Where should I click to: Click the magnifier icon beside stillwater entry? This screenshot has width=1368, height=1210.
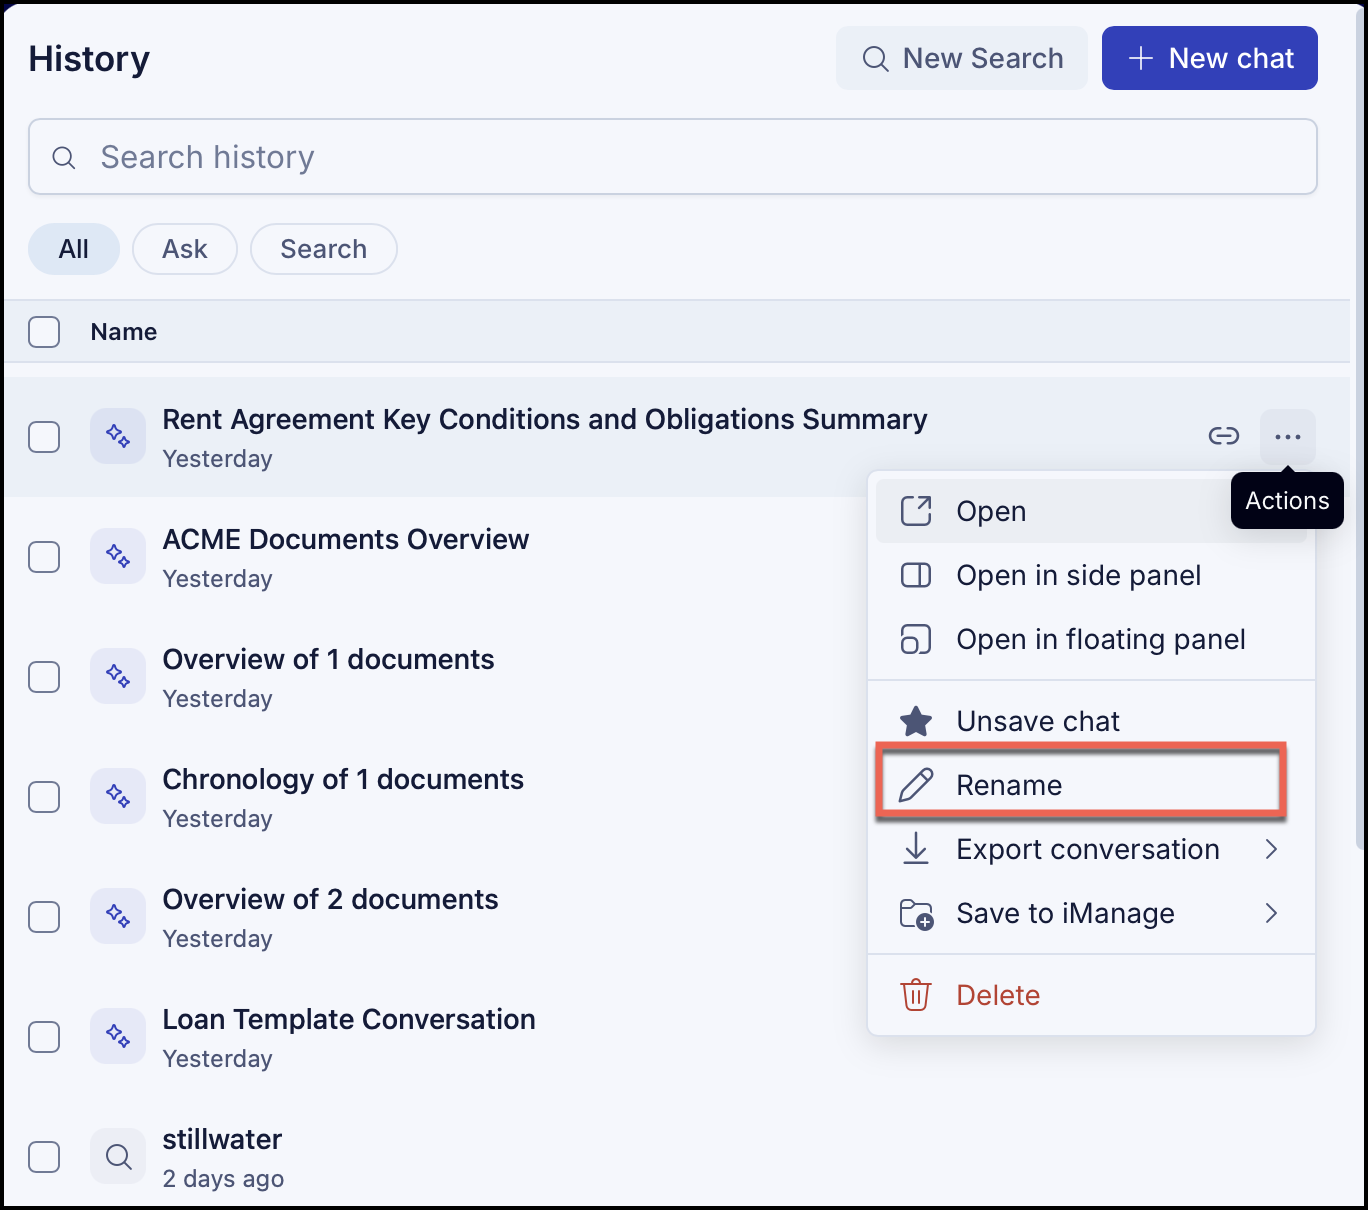pyautogui.click(x=118, y=1156)
